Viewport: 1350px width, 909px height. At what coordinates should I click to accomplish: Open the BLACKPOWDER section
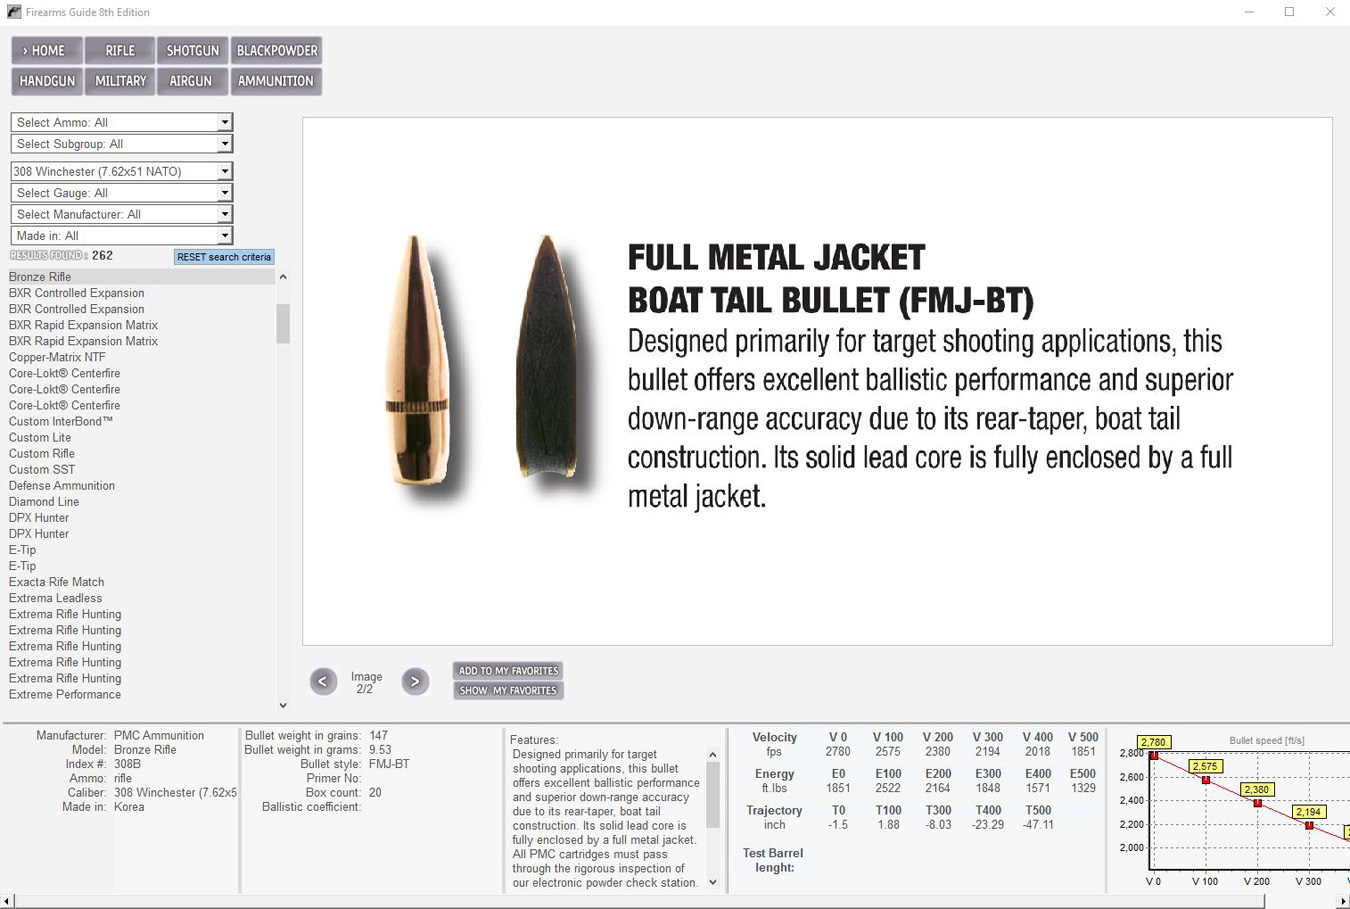277,50
